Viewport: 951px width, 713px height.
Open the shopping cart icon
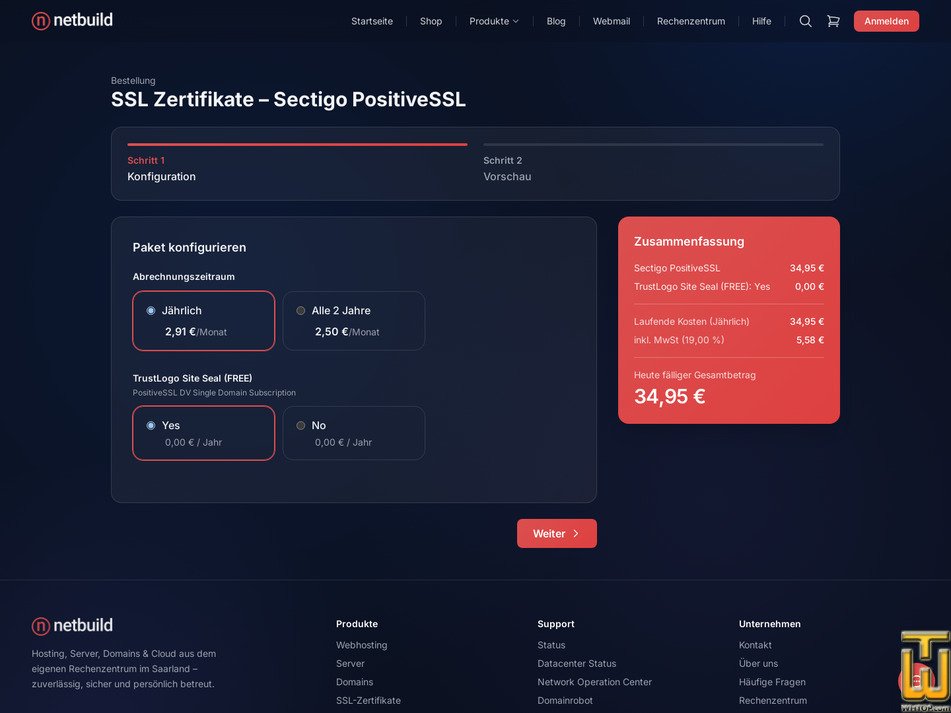[833, 21]
